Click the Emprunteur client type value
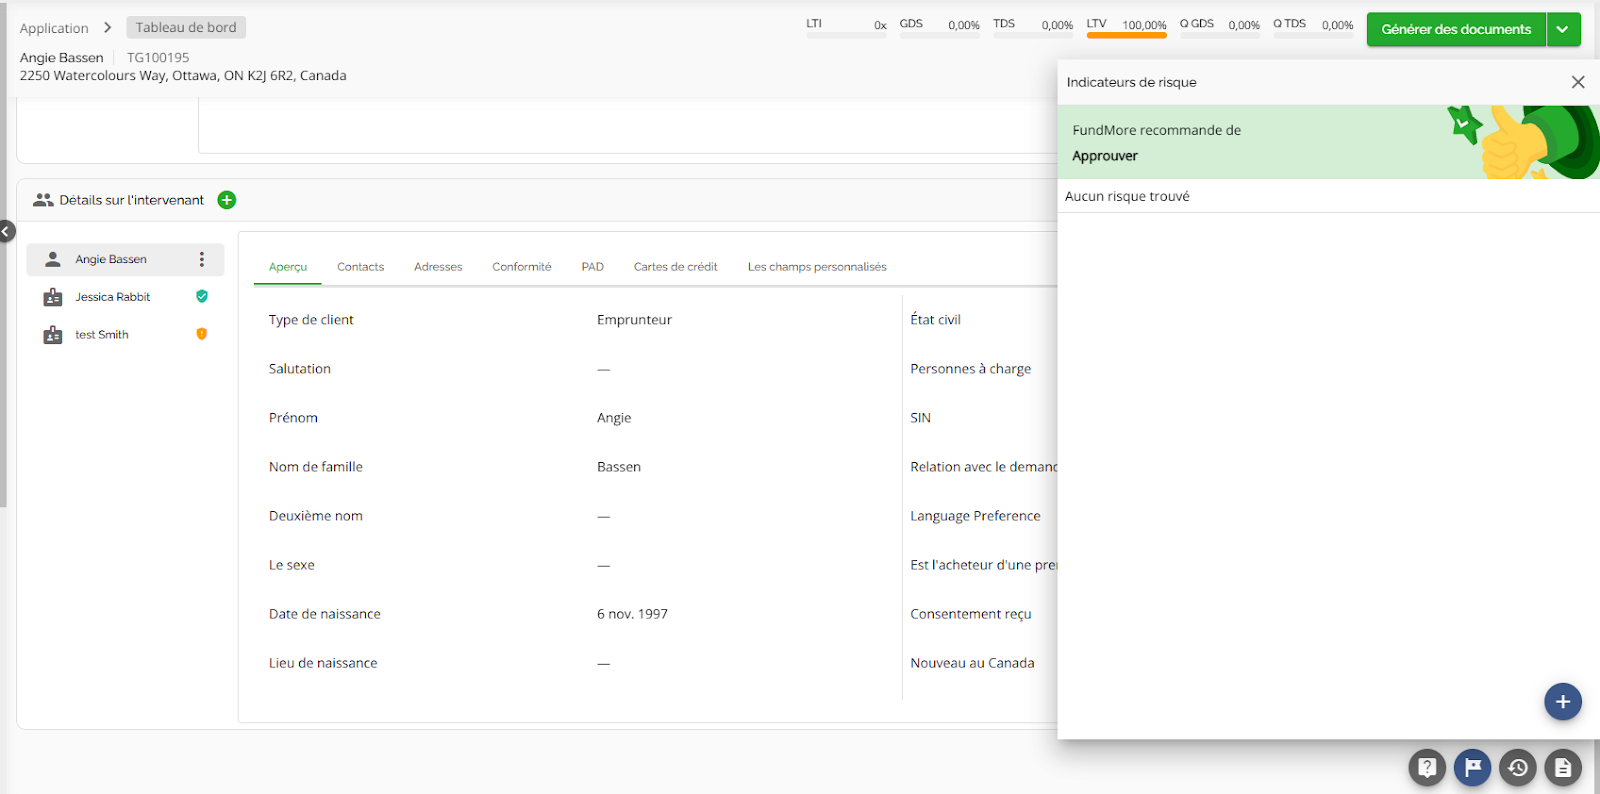This screenshot has width=1600, height=794. pos(634,320)
